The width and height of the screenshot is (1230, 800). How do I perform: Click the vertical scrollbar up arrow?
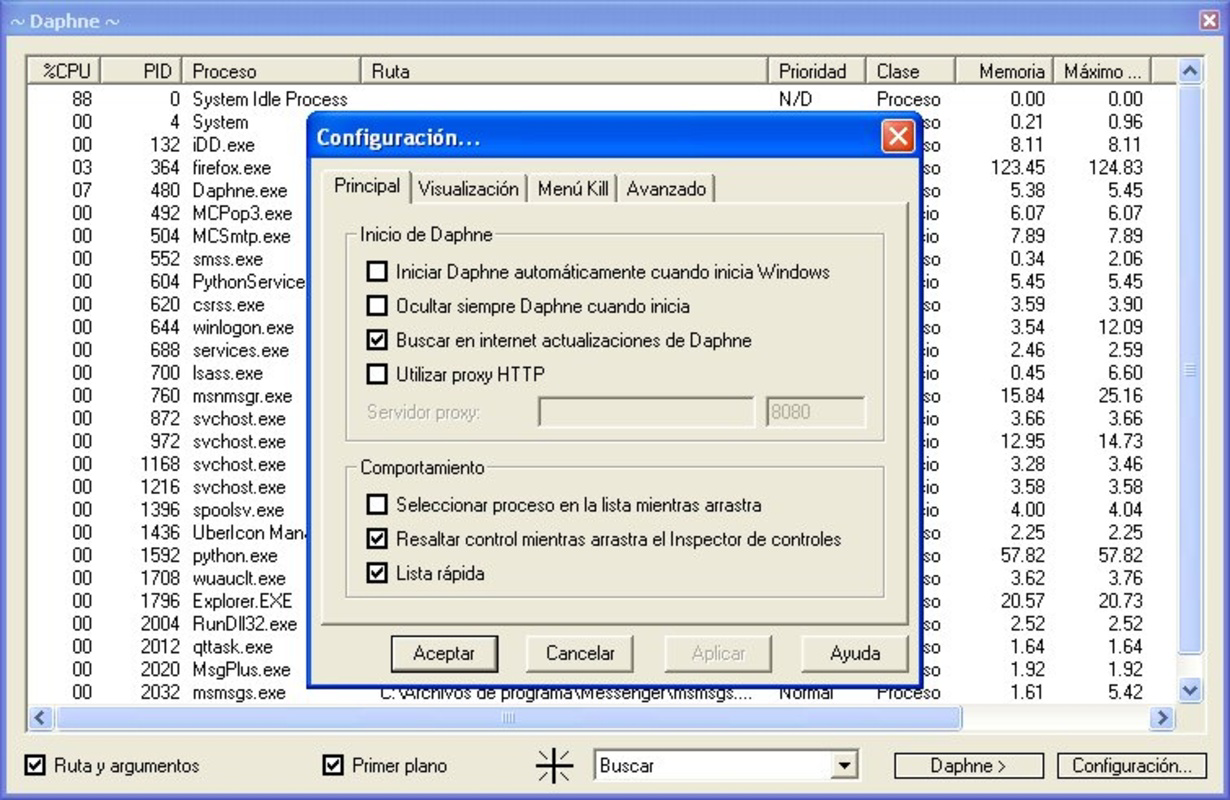click(x=1189, y=71)
